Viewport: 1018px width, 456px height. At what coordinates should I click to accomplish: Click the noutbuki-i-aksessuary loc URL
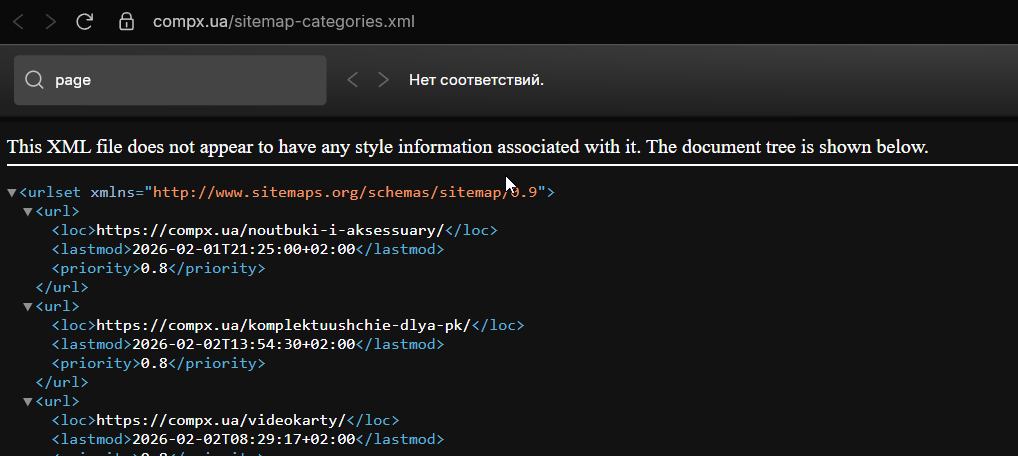tap(269, 231)
